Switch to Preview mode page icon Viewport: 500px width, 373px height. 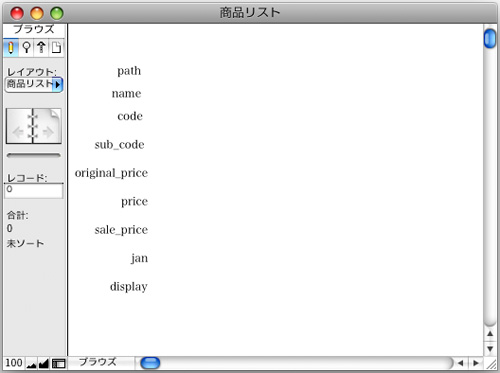click(x=56, y=48)
